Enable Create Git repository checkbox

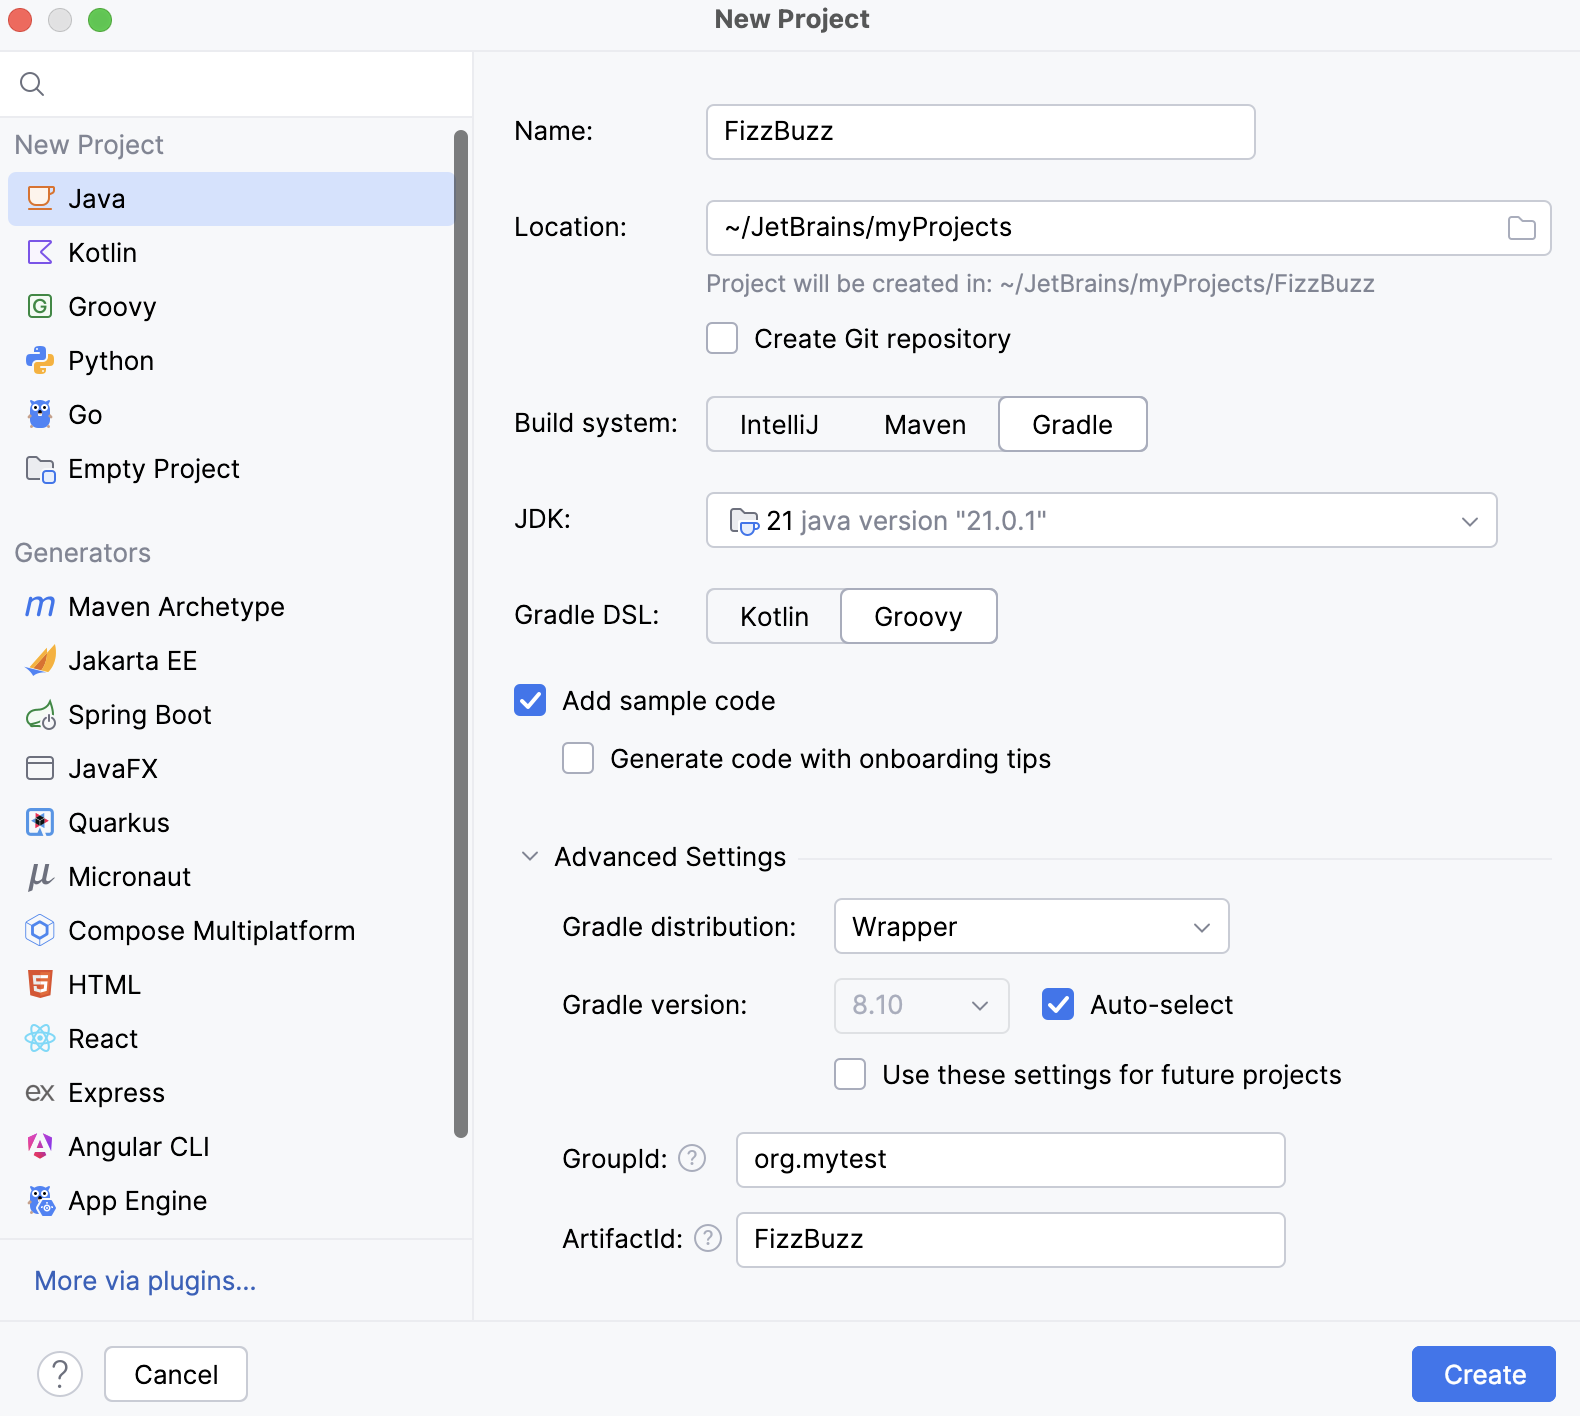tap(722, 339)
